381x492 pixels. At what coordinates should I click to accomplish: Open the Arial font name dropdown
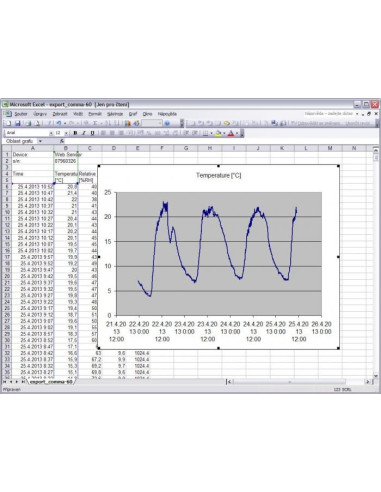51,133
